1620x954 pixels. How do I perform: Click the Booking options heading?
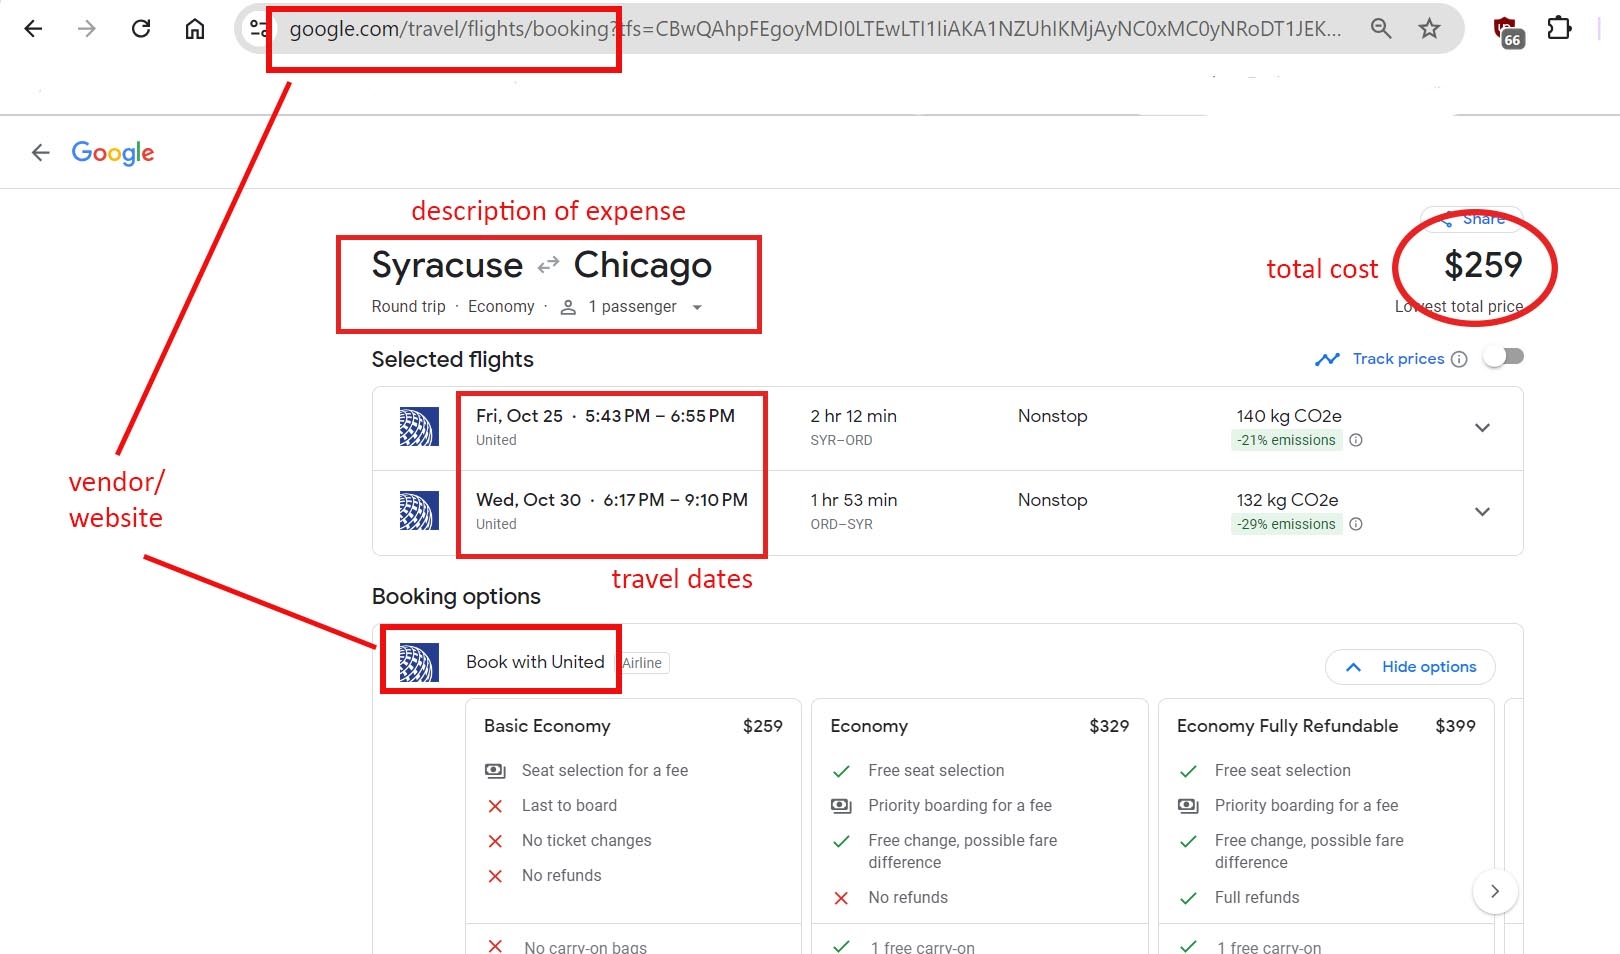456,596
